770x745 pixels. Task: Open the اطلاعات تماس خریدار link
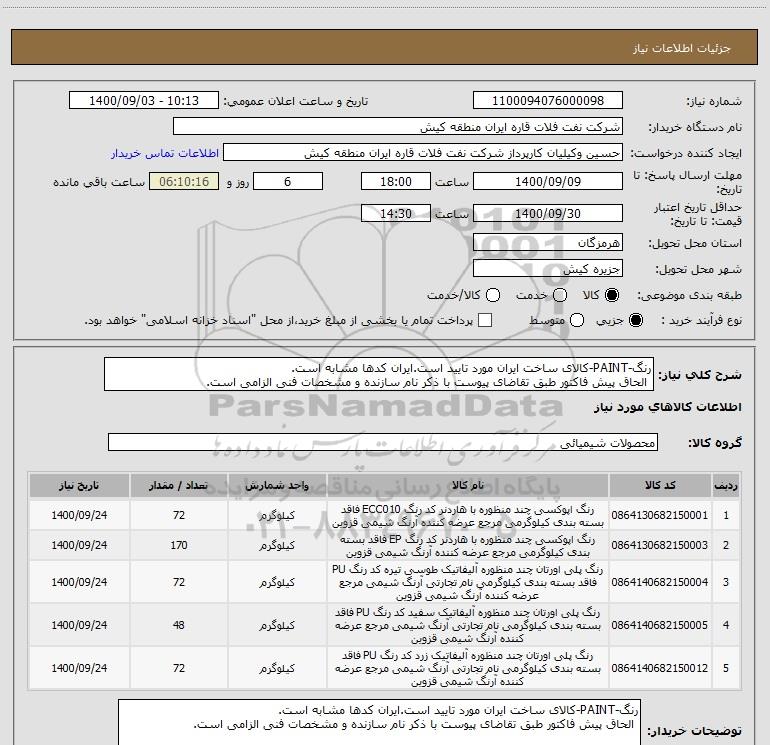pyautogui.click(x=165, y=153)
